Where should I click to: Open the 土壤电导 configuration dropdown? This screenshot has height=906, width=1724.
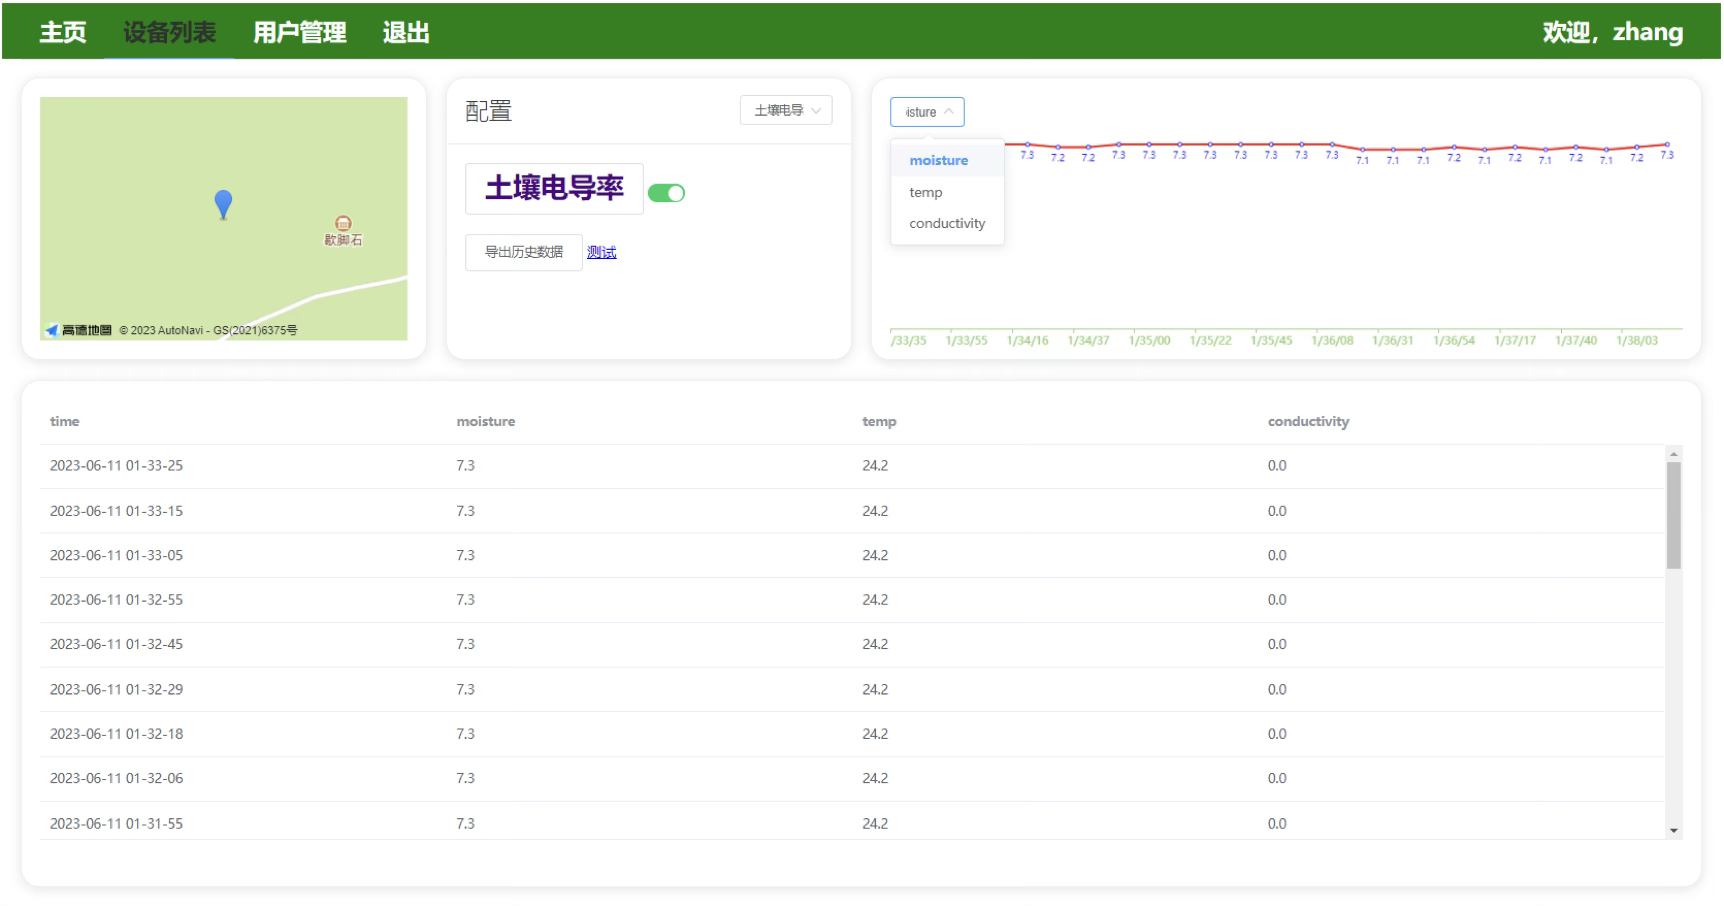(x=786, y=110)
